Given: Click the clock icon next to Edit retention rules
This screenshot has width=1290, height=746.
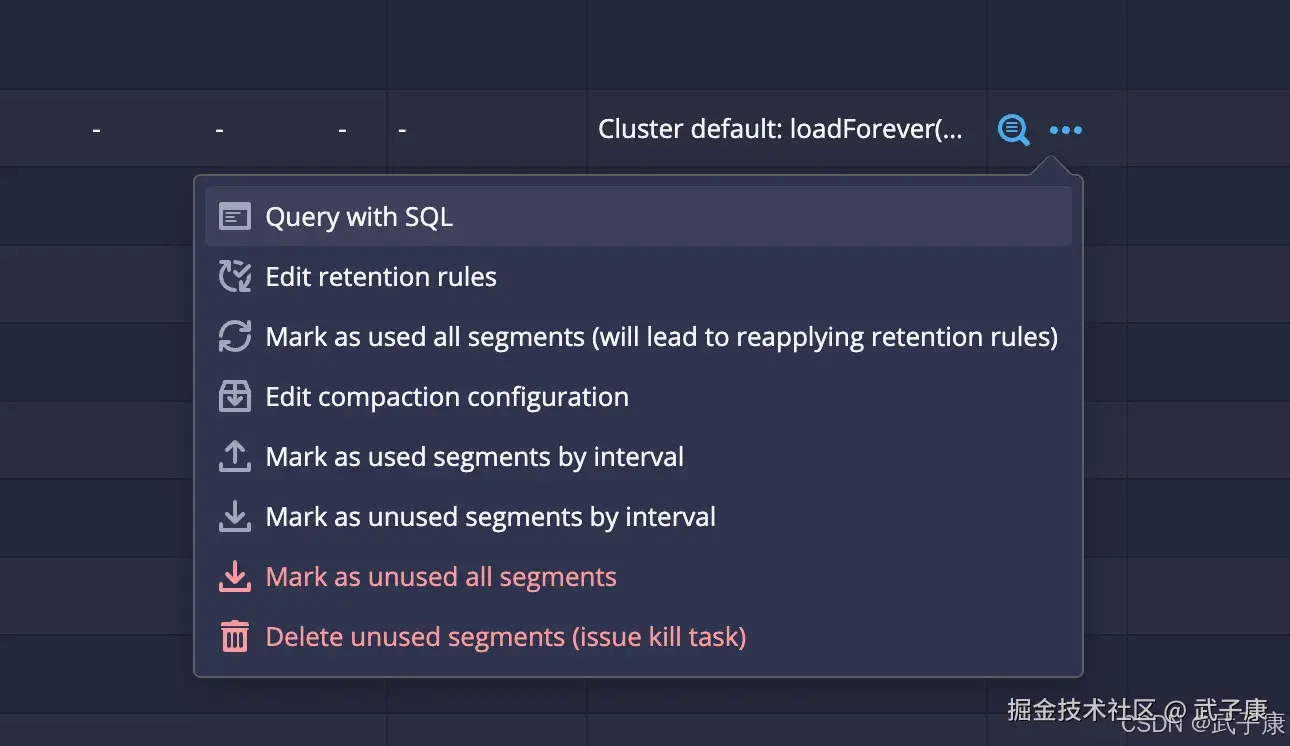Looking at the screenshot, I should click(x=234, y=276).
